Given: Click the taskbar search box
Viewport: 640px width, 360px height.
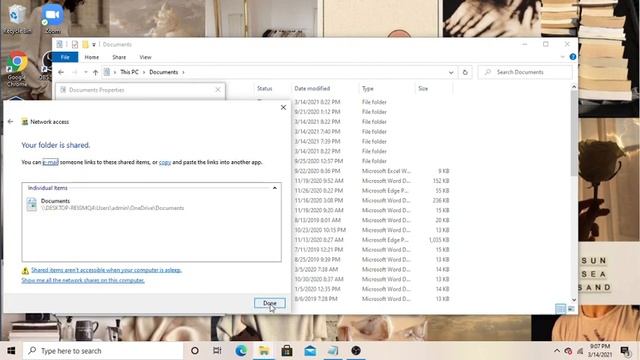Looking at the screenshot, I should 103,351.
